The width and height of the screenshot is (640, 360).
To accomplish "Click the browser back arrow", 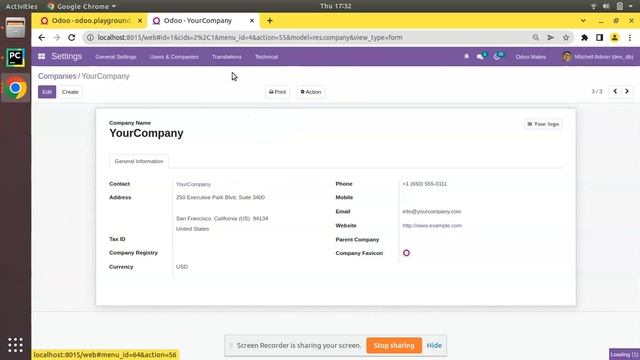I will [42, 38].
